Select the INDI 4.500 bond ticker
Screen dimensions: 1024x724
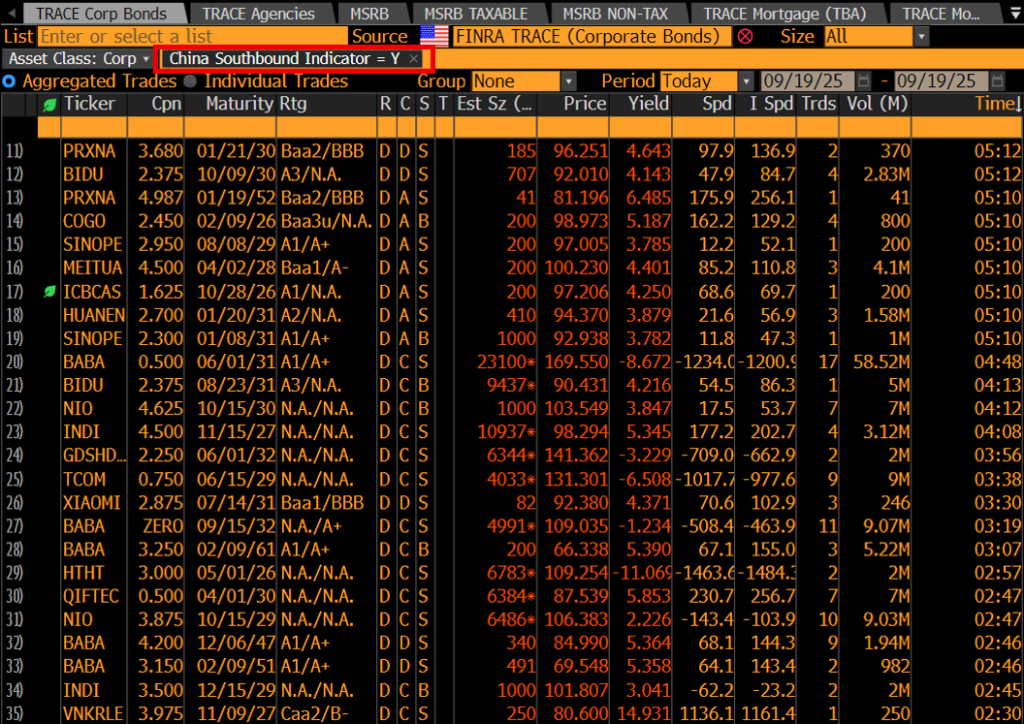point(81,432)
